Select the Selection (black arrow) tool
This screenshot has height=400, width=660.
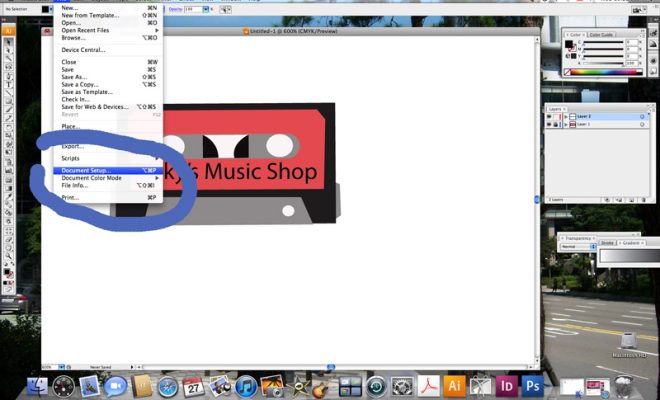coord(8,42)
